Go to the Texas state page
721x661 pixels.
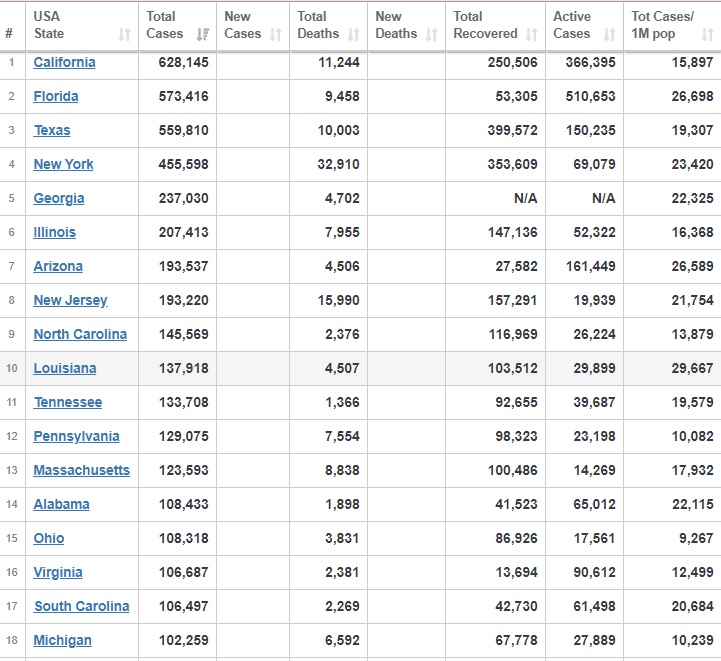(x=52, y=130)
